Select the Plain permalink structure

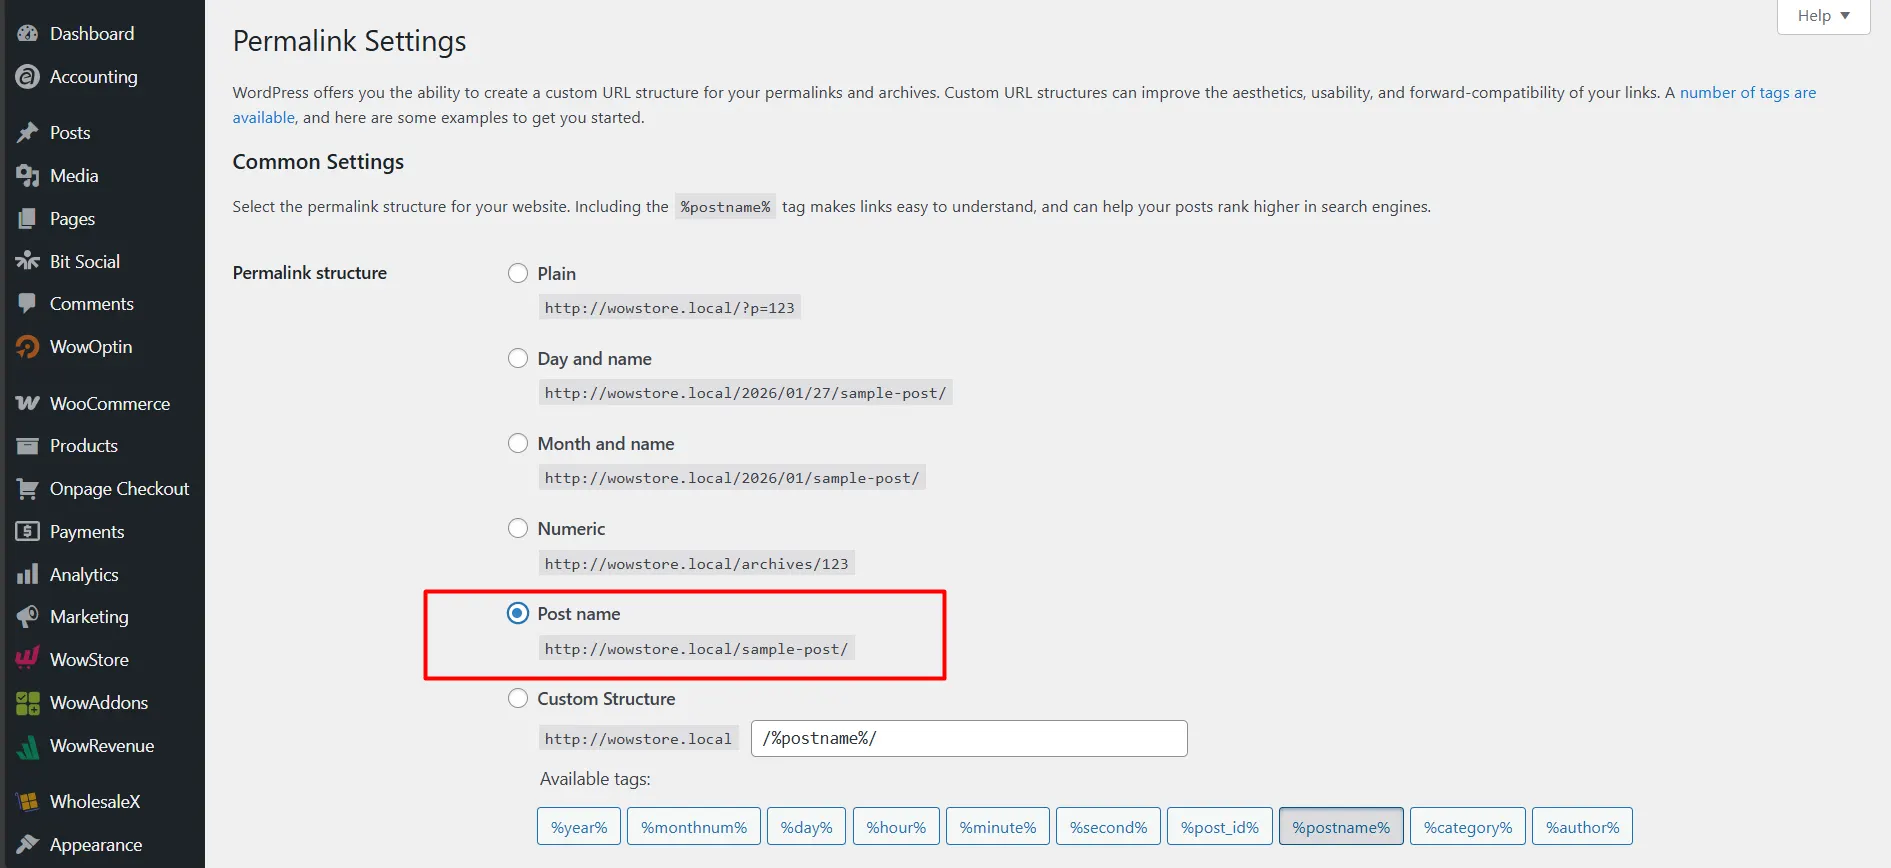pos(518,272)
